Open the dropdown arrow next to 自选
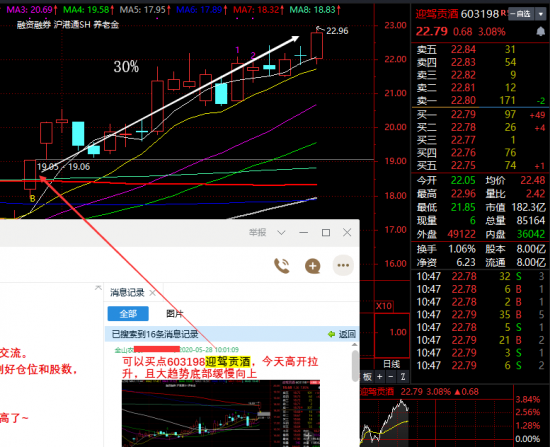 click(541, 14)
